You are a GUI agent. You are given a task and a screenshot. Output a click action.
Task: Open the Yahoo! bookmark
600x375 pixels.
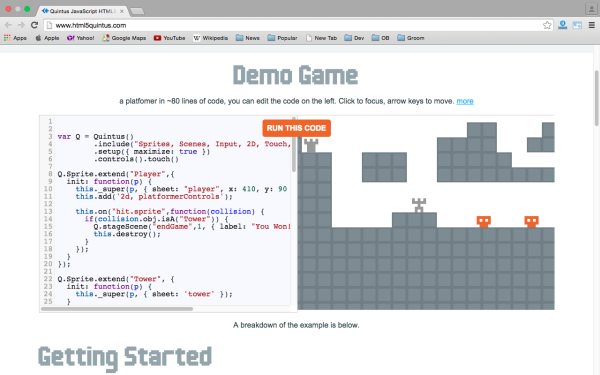(x=80, y=38)
